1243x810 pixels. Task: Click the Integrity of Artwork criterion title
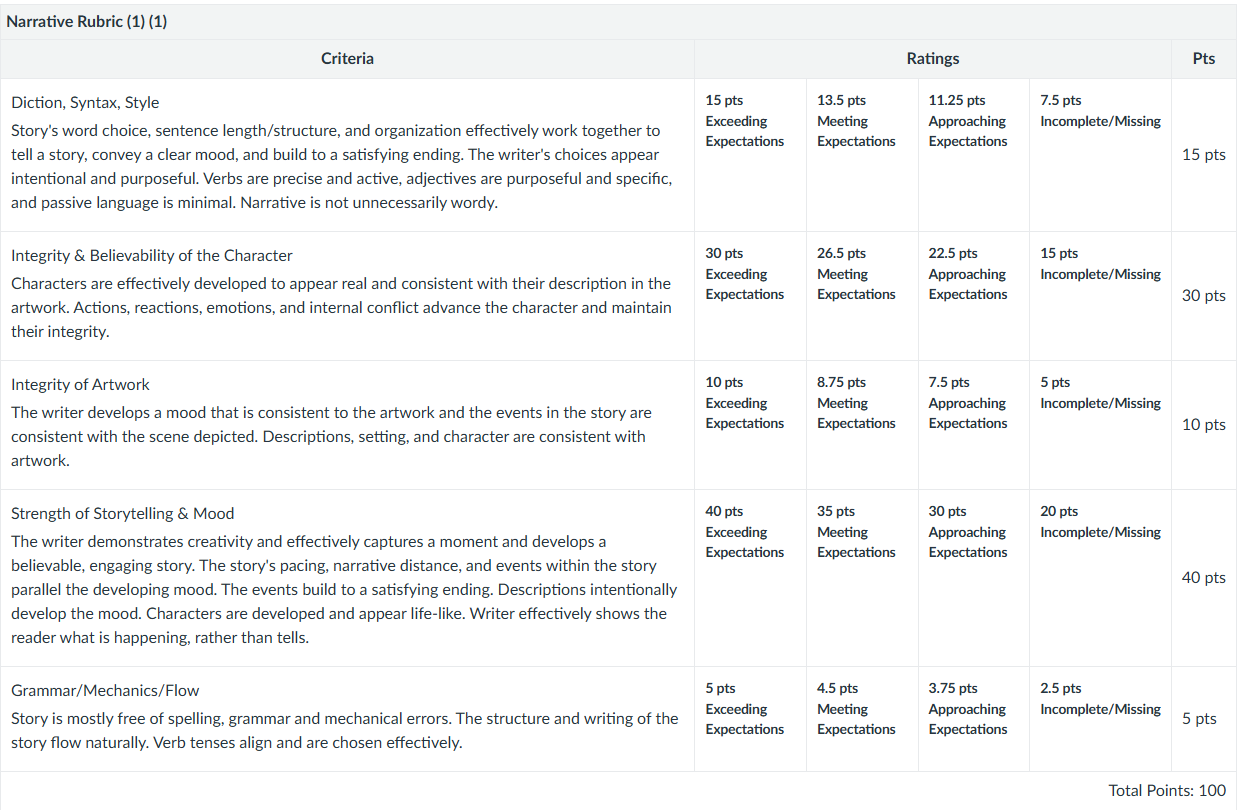(x=80, y=385)
